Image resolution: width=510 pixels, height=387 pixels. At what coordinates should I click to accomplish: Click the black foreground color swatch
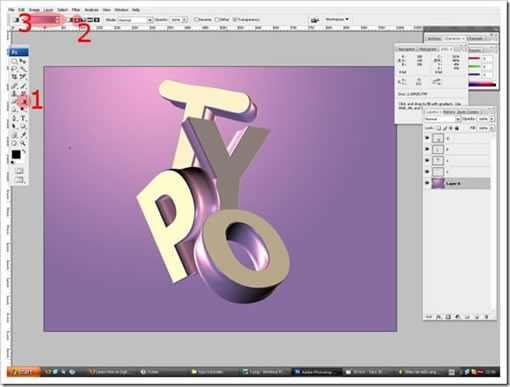tap(16, 155)
